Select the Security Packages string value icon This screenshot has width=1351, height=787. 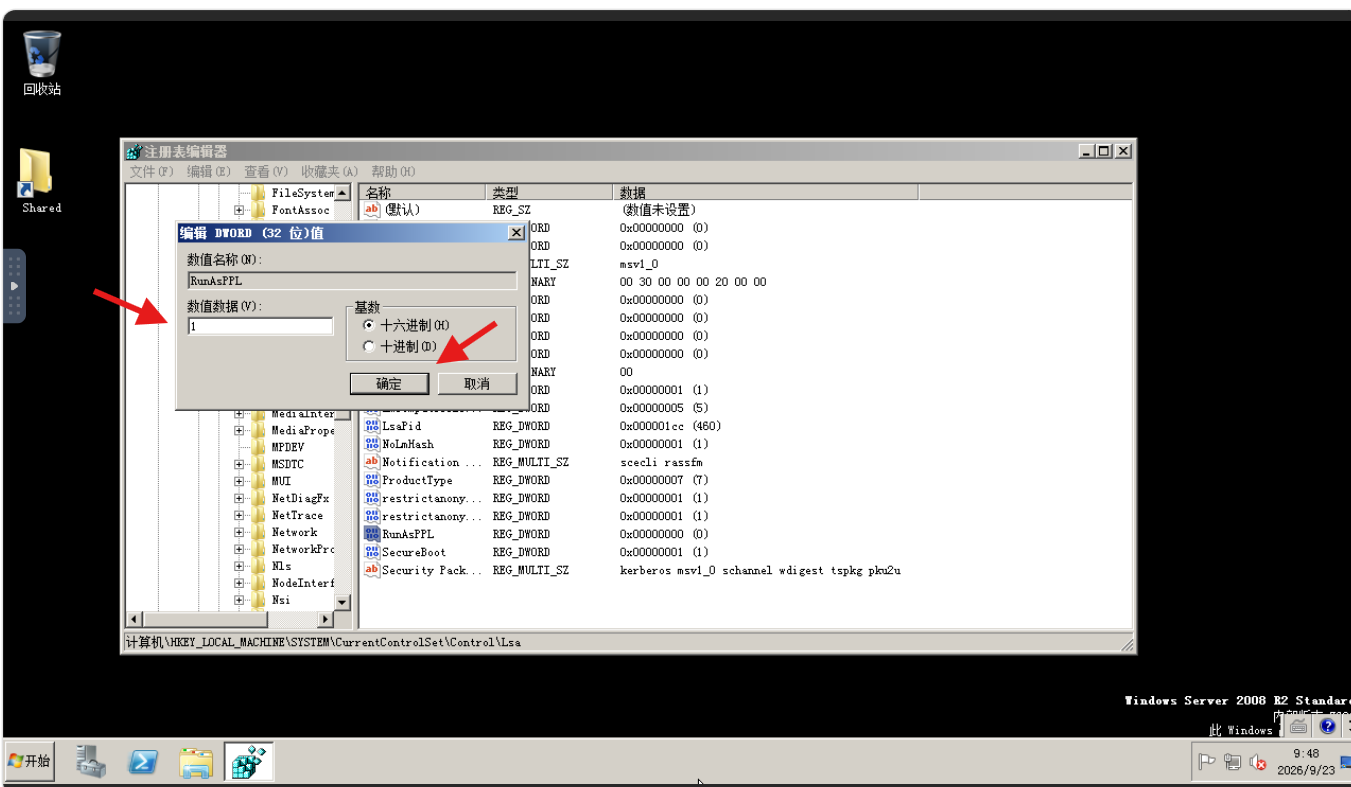coord(372,570)
